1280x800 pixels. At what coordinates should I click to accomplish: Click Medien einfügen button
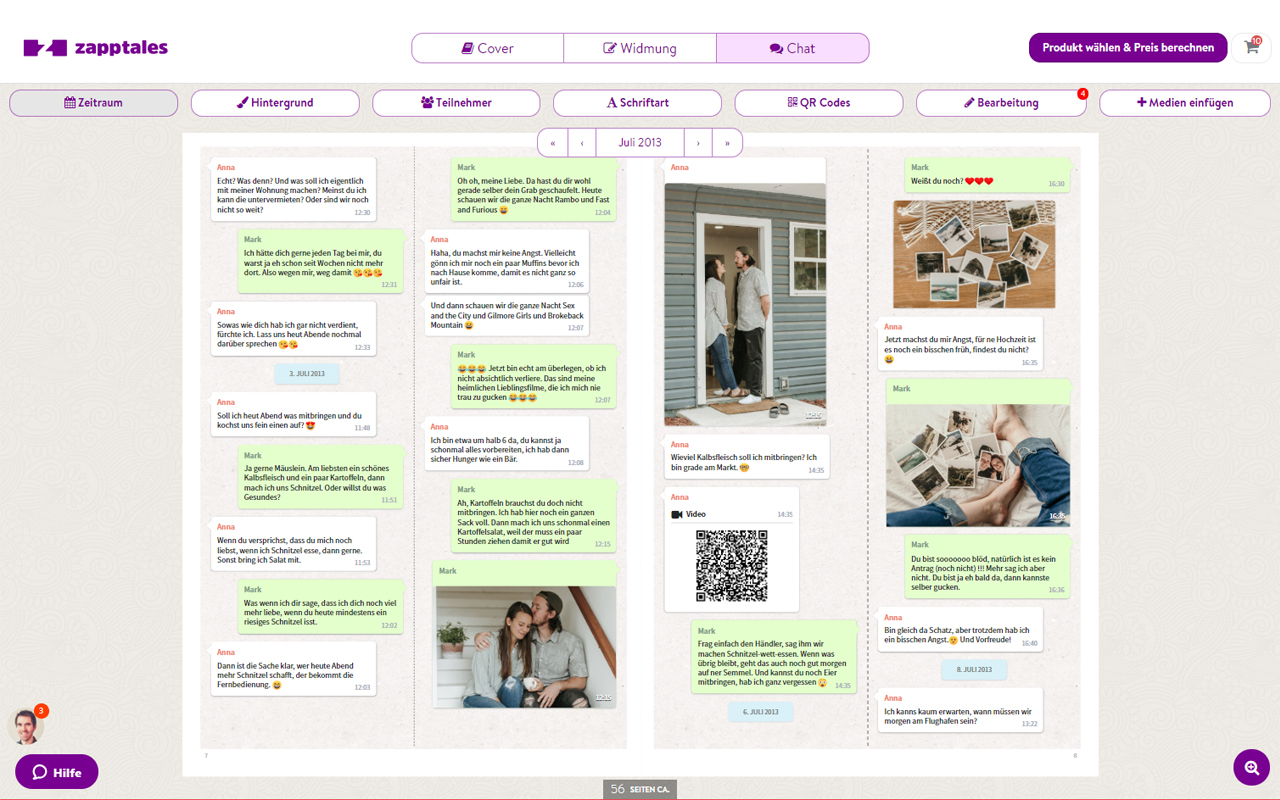tap(1185, 103)
